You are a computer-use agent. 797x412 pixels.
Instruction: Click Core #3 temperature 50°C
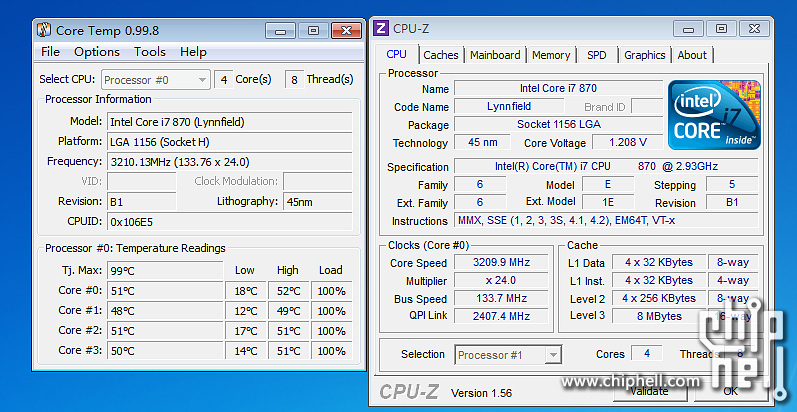(165, 351)
